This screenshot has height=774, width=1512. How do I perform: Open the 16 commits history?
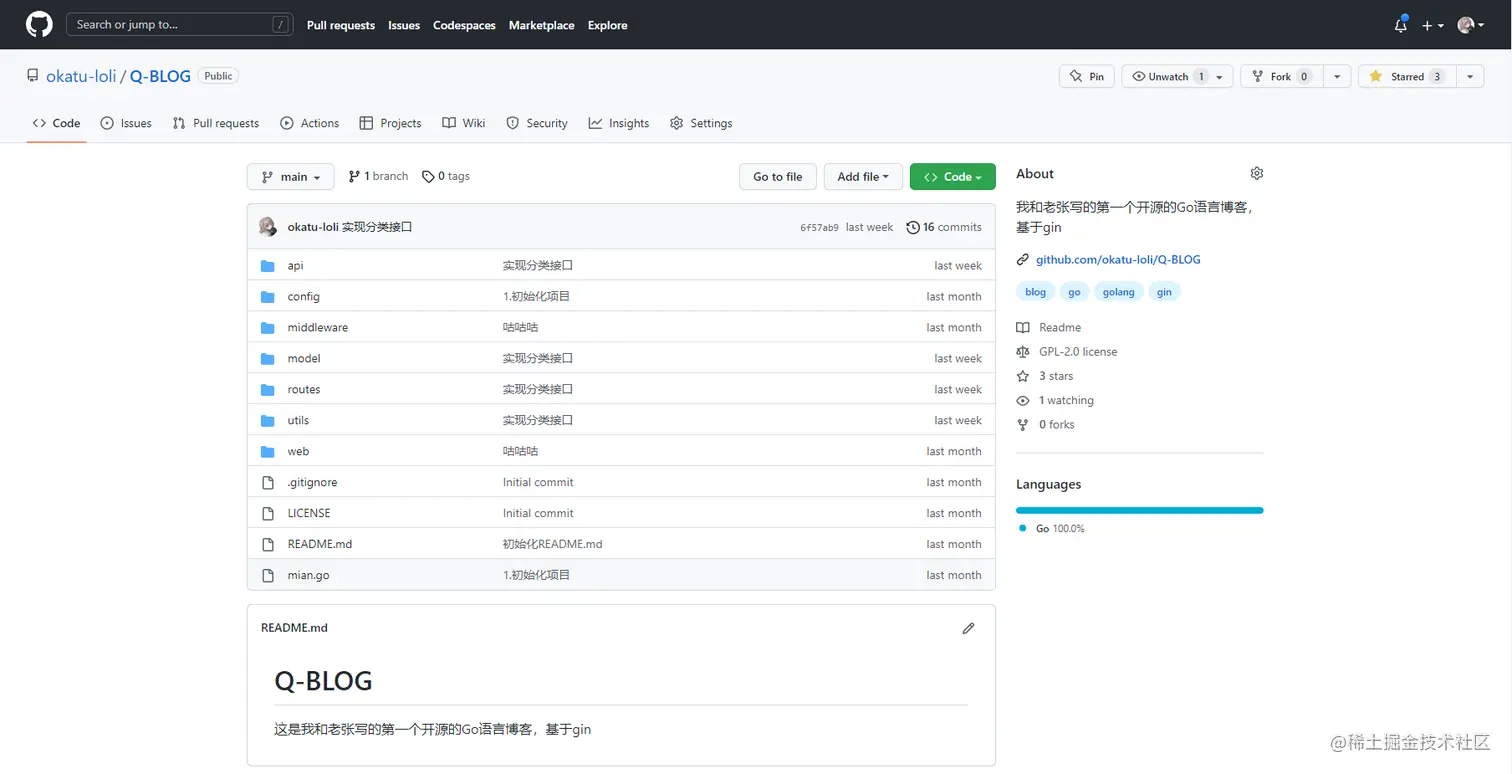tap(944, 227)
